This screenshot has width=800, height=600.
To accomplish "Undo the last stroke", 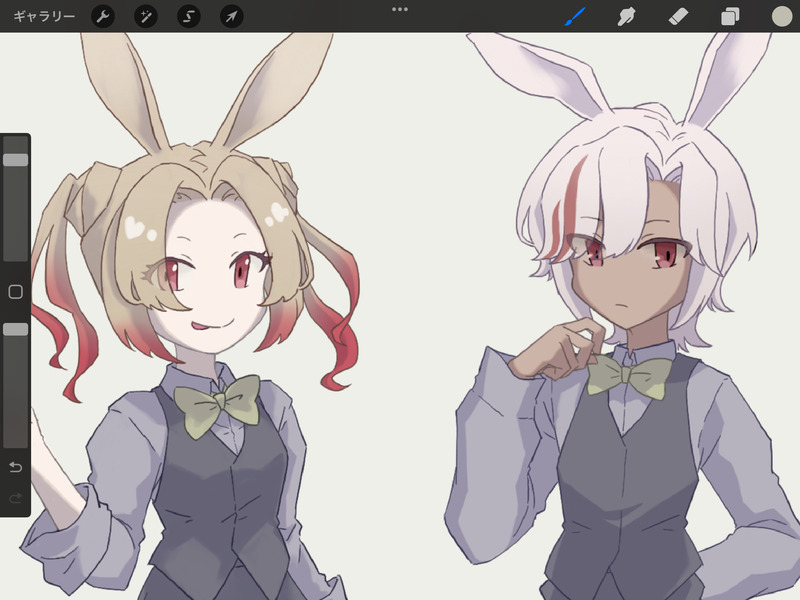I will [x=16, y=467].
